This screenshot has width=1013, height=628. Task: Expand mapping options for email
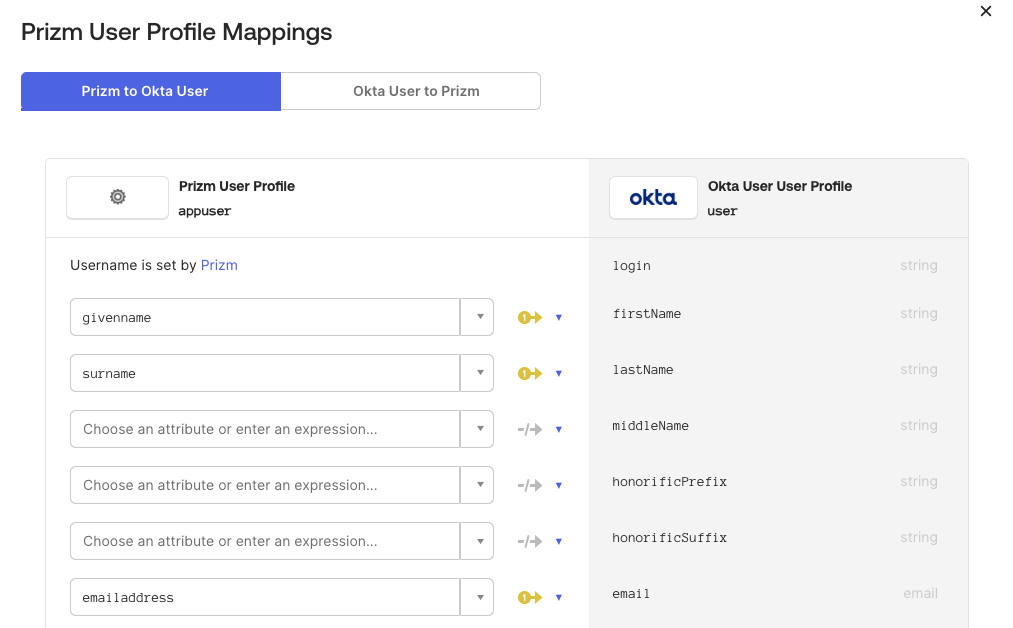(x=559, y=598)
